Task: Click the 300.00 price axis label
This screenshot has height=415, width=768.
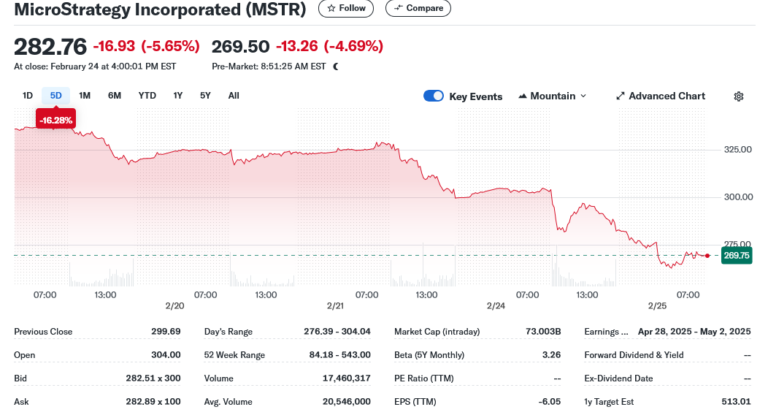Action: (x=738, y=197)
